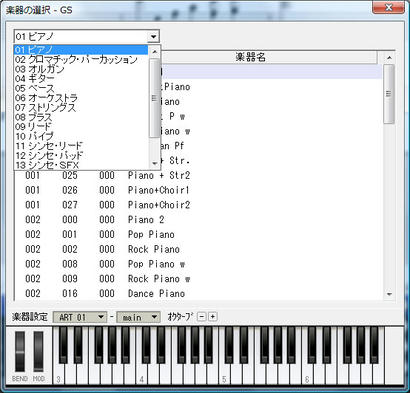Select the Piano 2 instrument row
Viewport: 410px width, 393px height.
199,220
